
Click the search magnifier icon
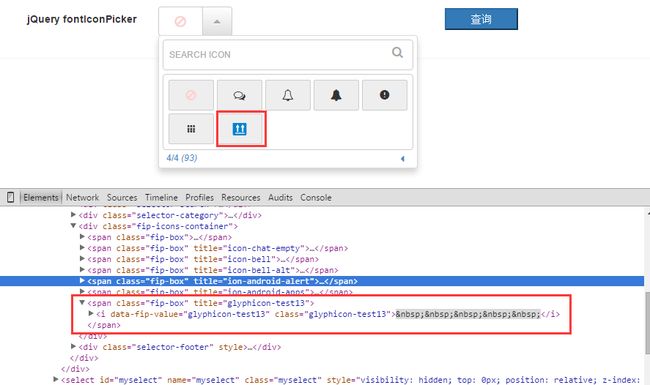pyautogui.click(x=397, y=53)
